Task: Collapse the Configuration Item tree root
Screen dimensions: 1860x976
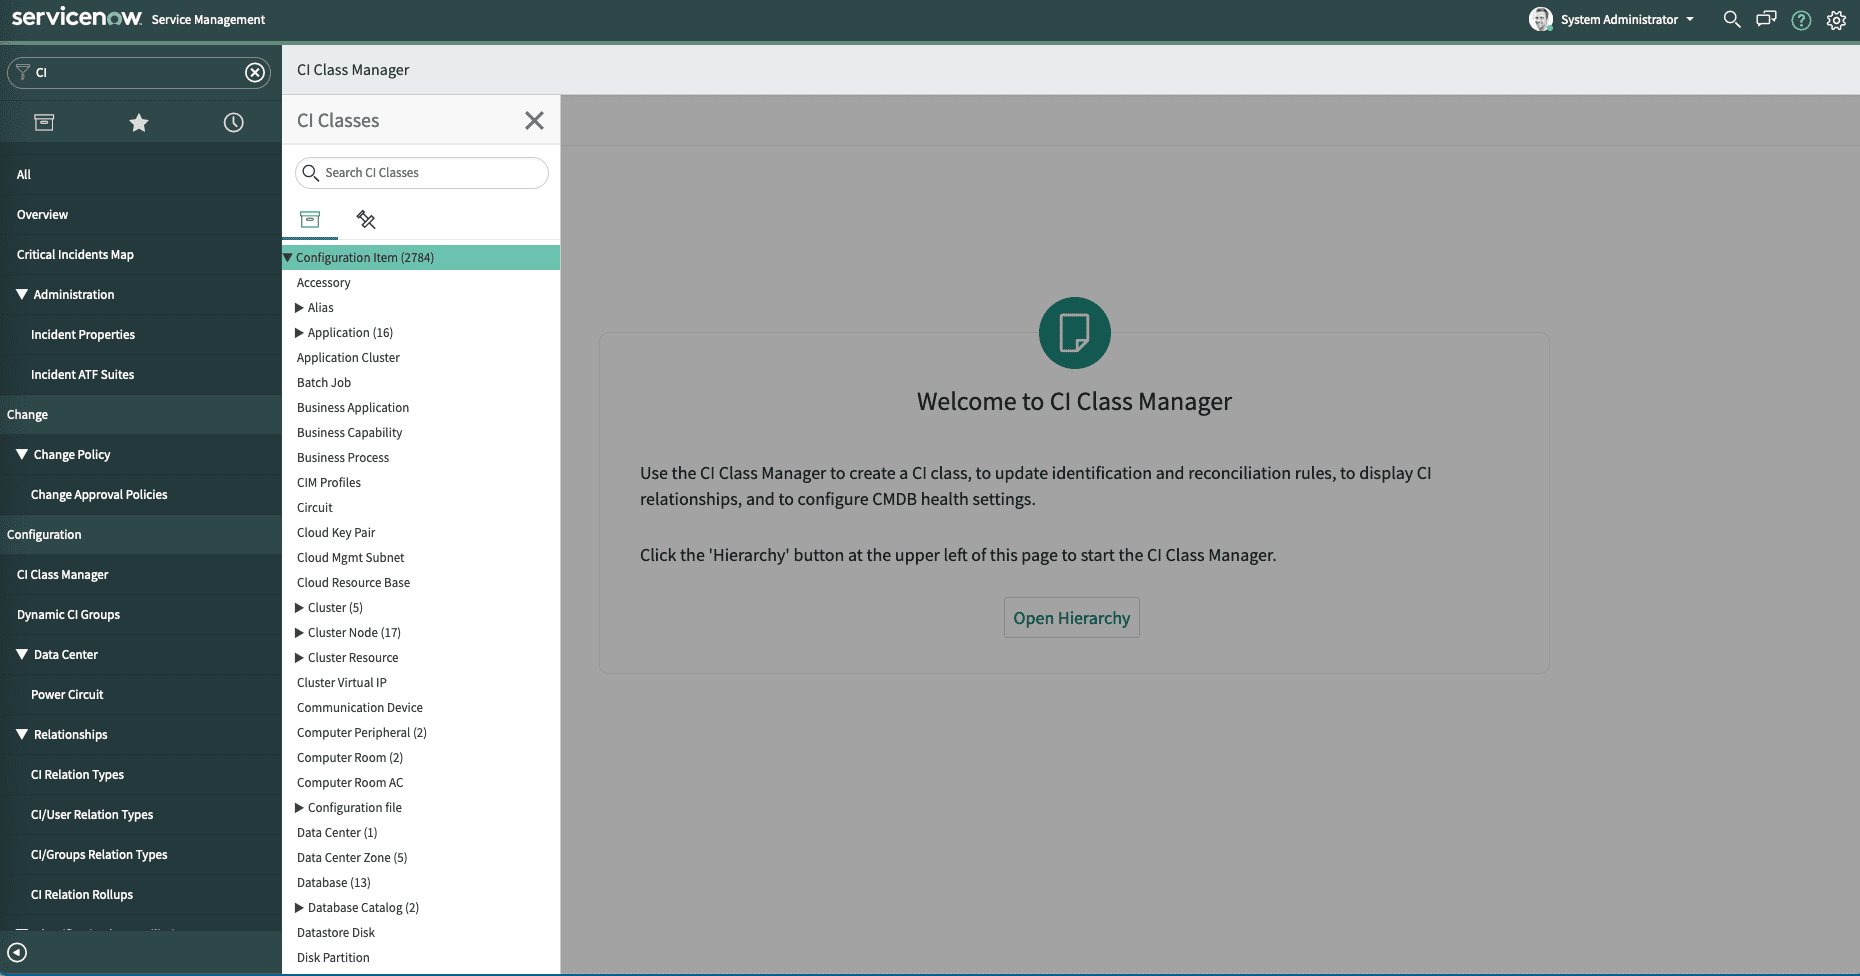Action: click(288, 257)
